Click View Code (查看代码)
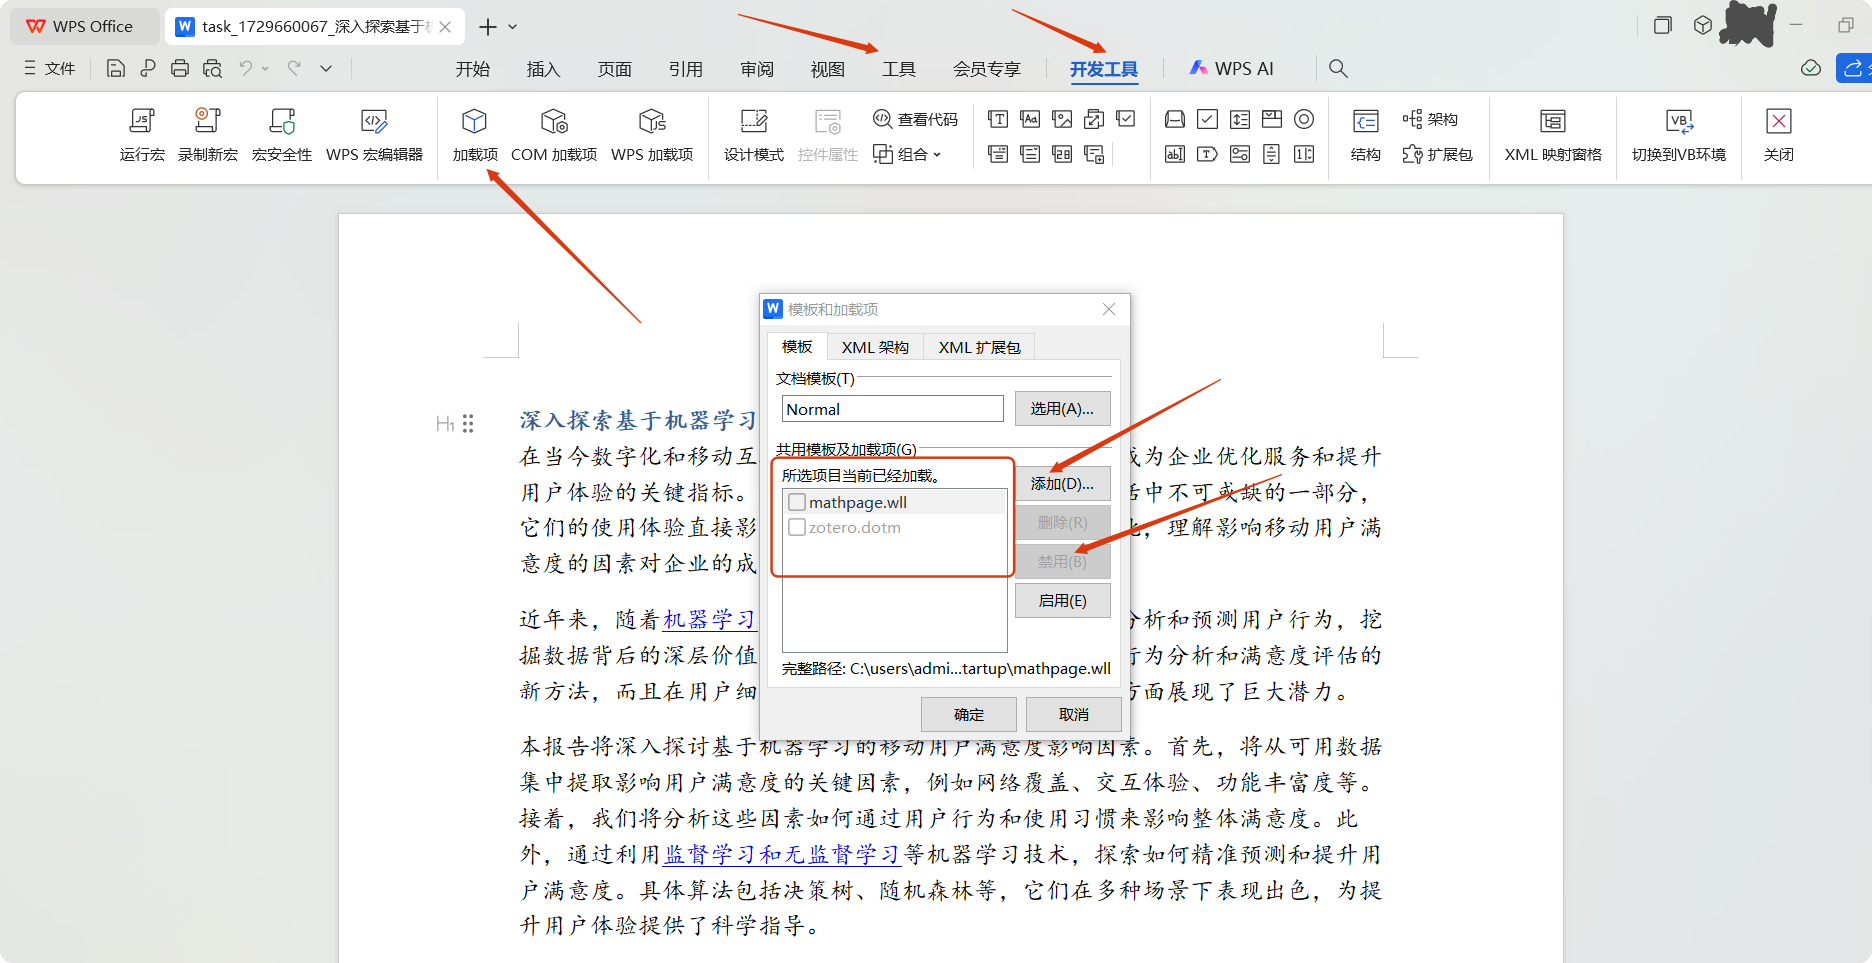Image resolution: width=1872 pixels, height=963 pixels. 915,119
